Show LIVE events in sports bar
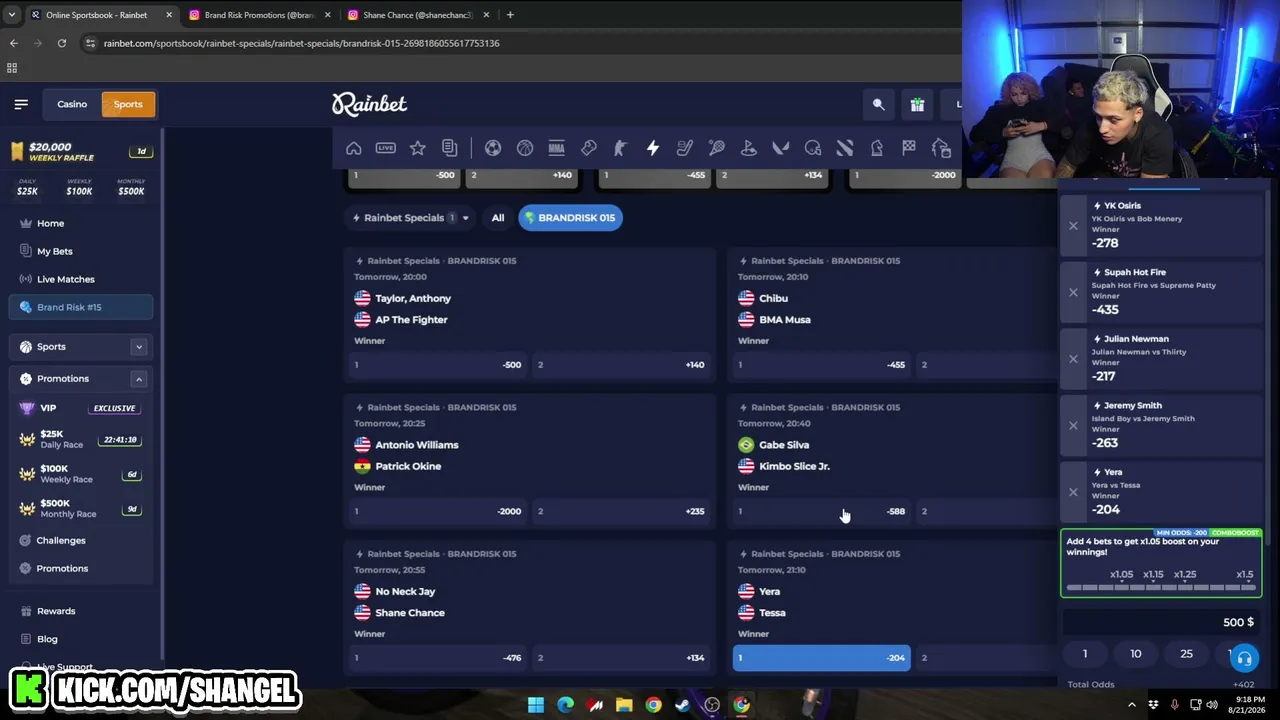 pyautogui.click(x=386, y=148)
